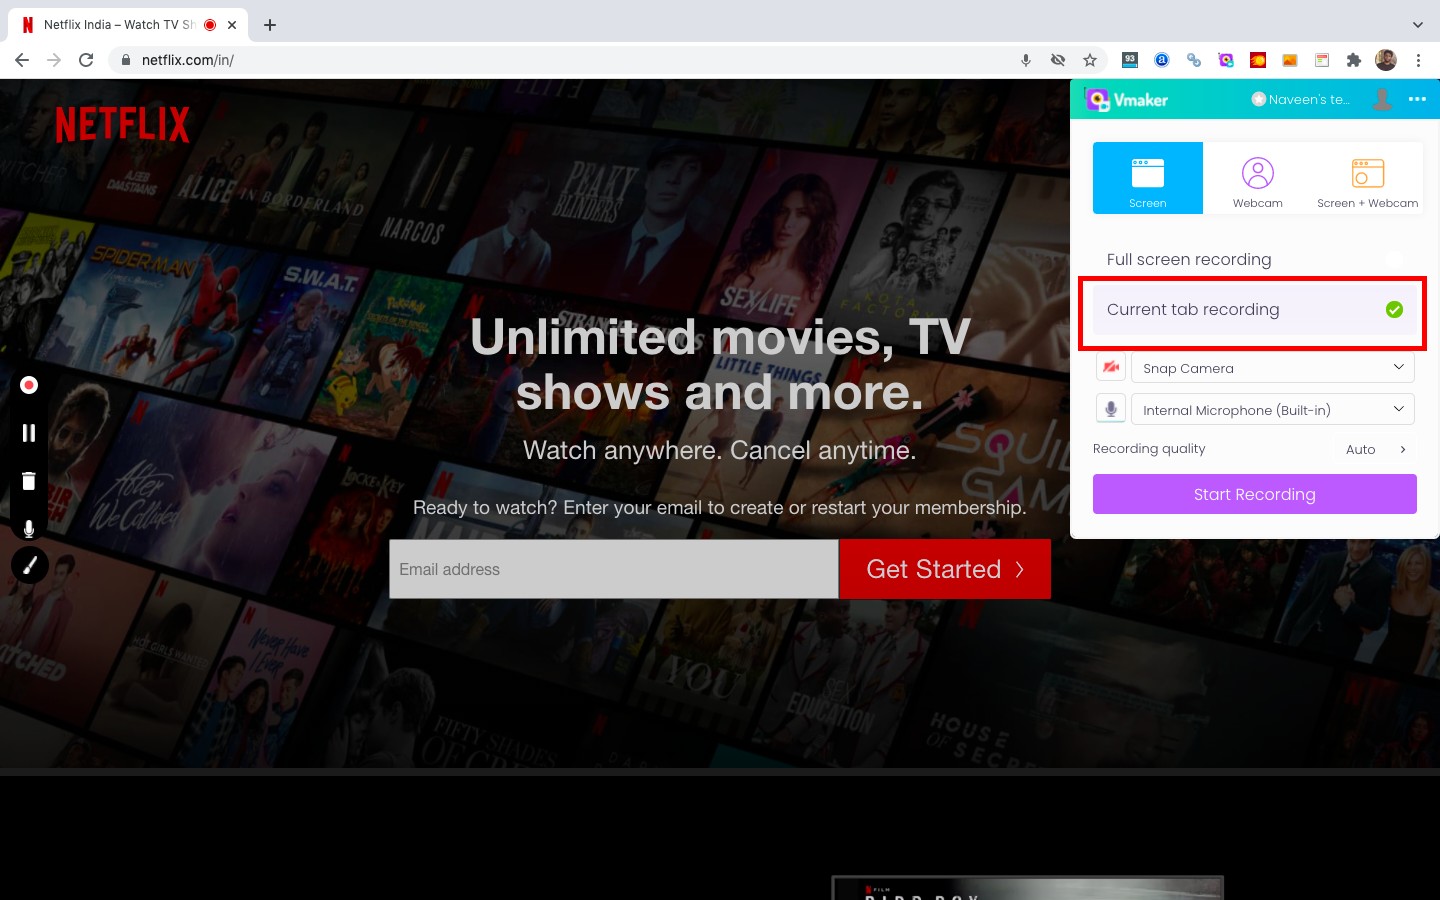Mute the microphone in the floating sidebar
The height and width of the screenshot is (900, 1440).
(x=29, y=528)
